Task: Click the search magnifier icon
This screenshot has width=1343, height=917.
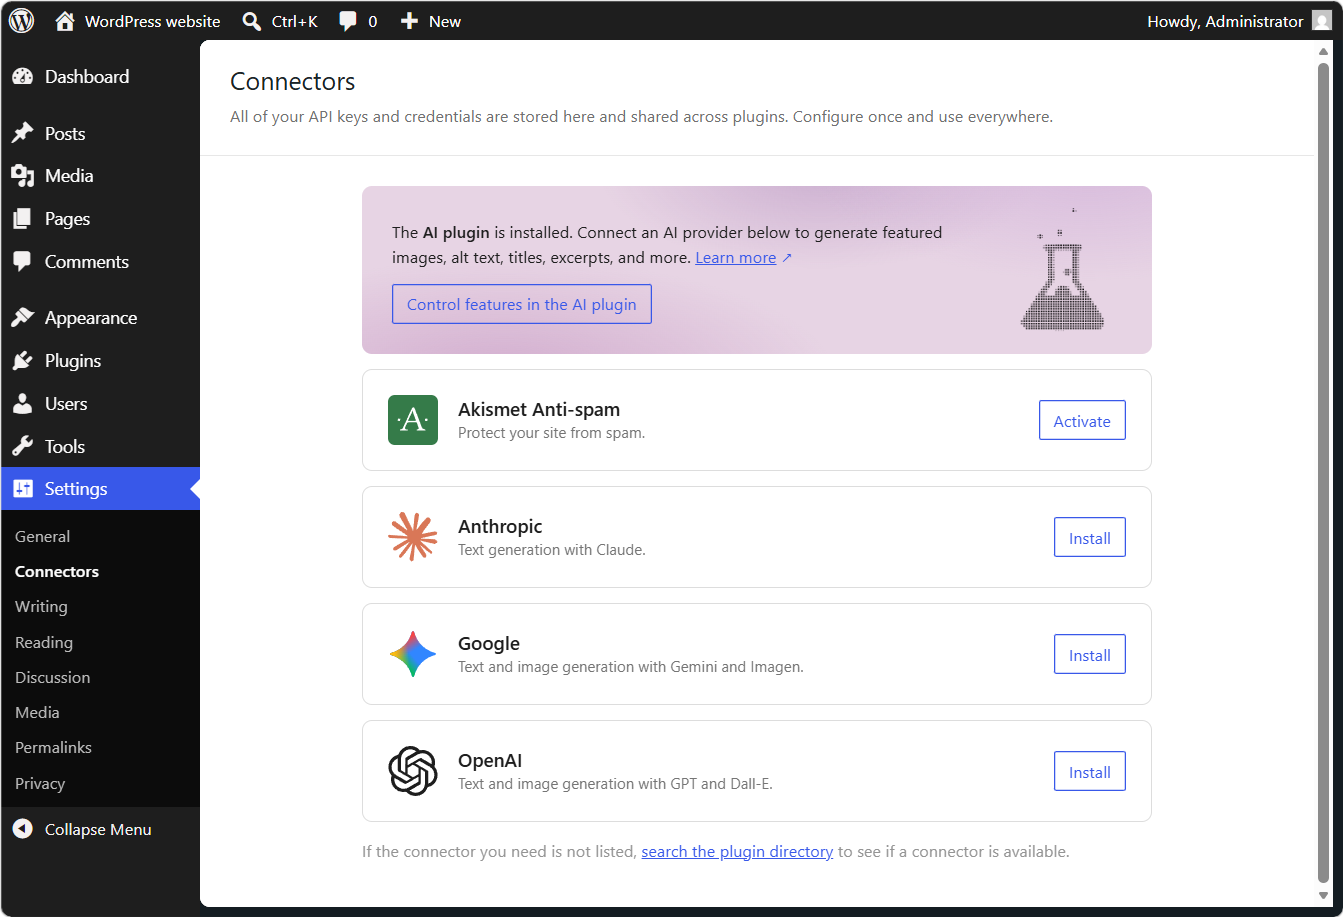Action: tap(252, 21)
